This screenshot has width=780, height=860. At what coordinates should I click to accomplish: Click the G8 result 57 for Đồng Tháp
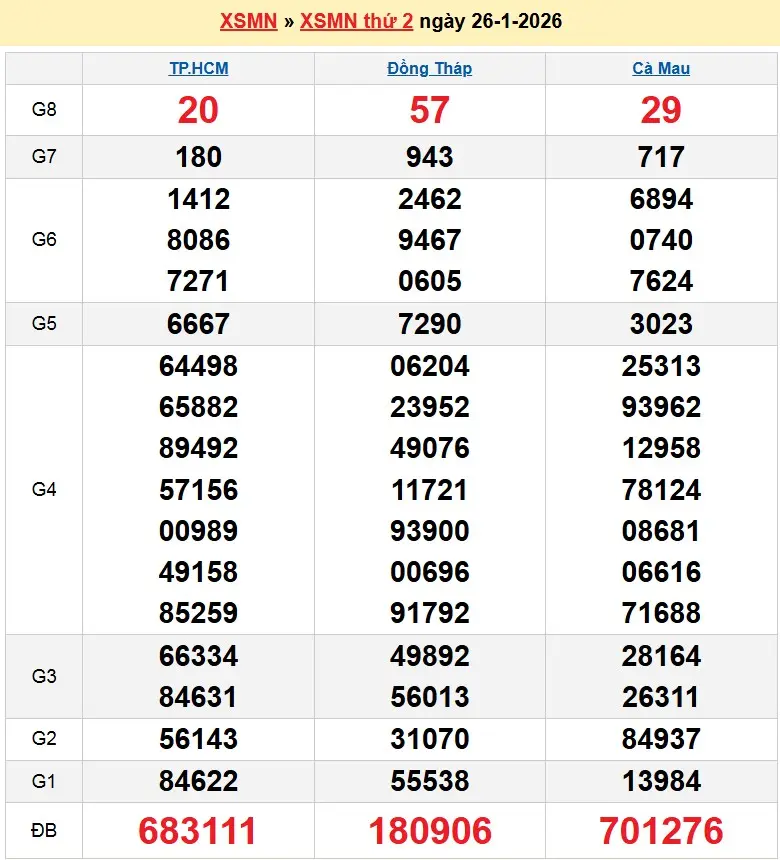tap(430, 110)
